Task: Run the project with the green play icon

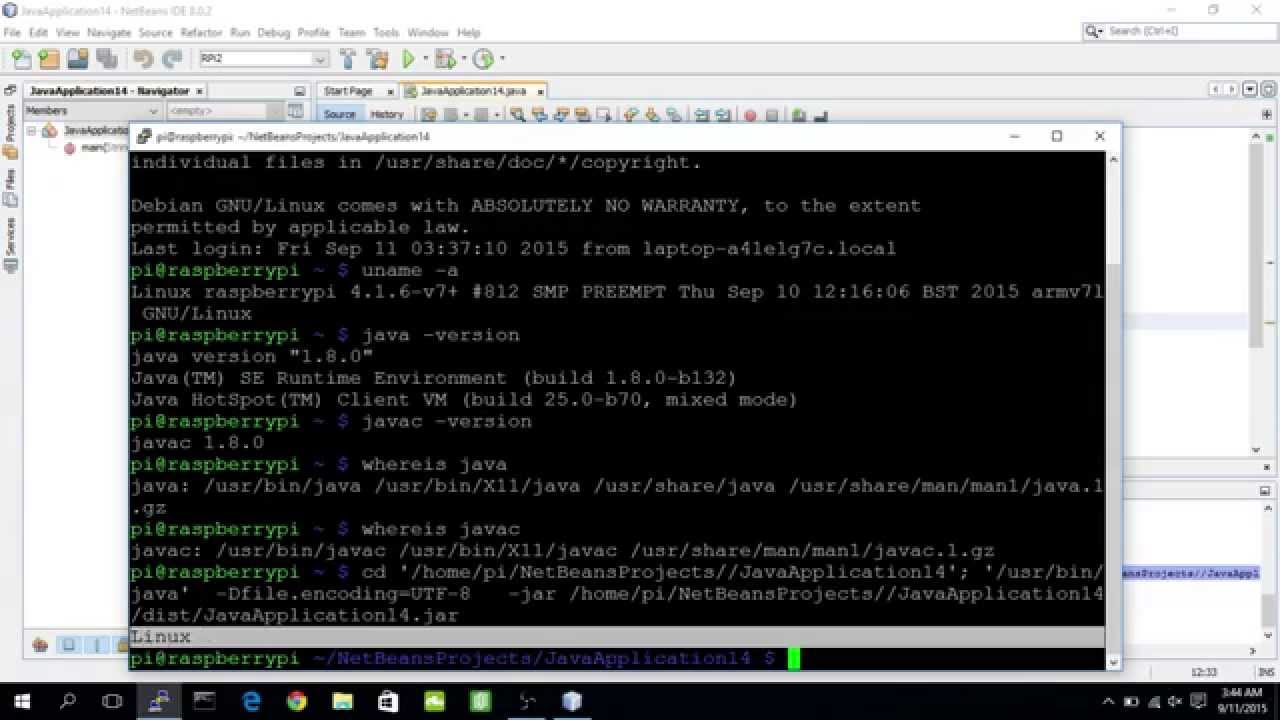Action: (408, 59)
